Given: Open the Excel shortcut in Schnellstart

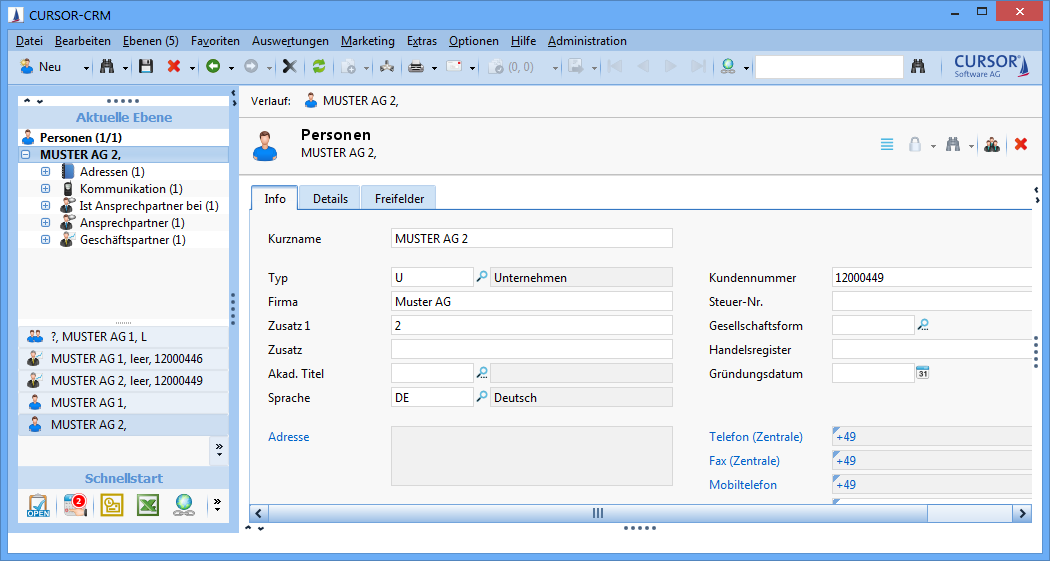Looking at the screenshot, I should pyautogui.click(x=148, y=505).
